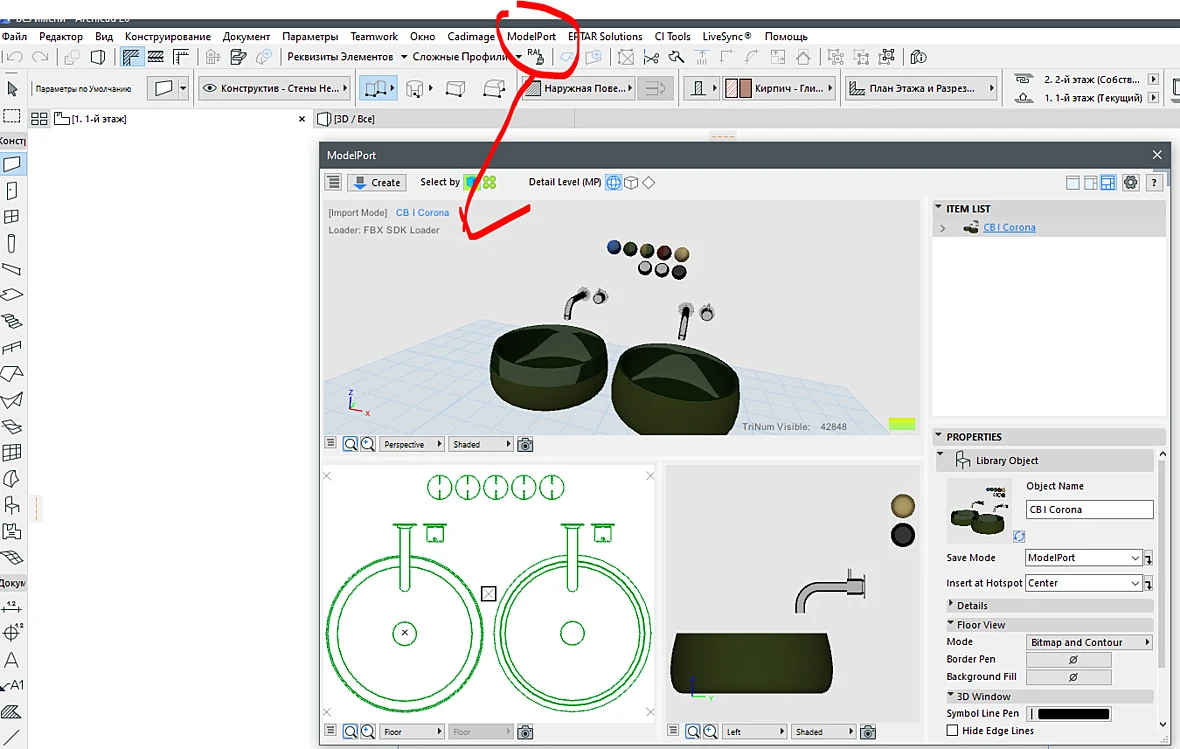Image resolution: width=1180 pixels, height=749 pixels.
Task: Zoom to fit in Floor view
Action: click(350, 732)
